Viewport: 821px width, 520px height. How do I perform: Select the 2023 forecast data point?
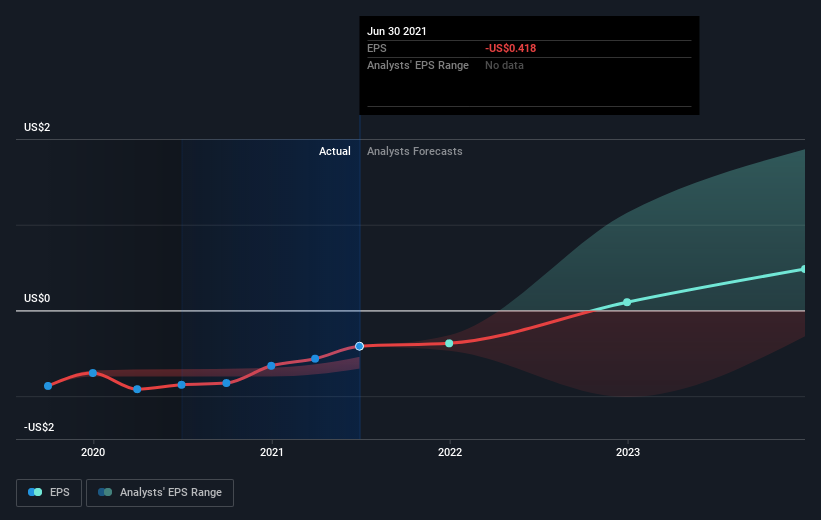(627, 302)
